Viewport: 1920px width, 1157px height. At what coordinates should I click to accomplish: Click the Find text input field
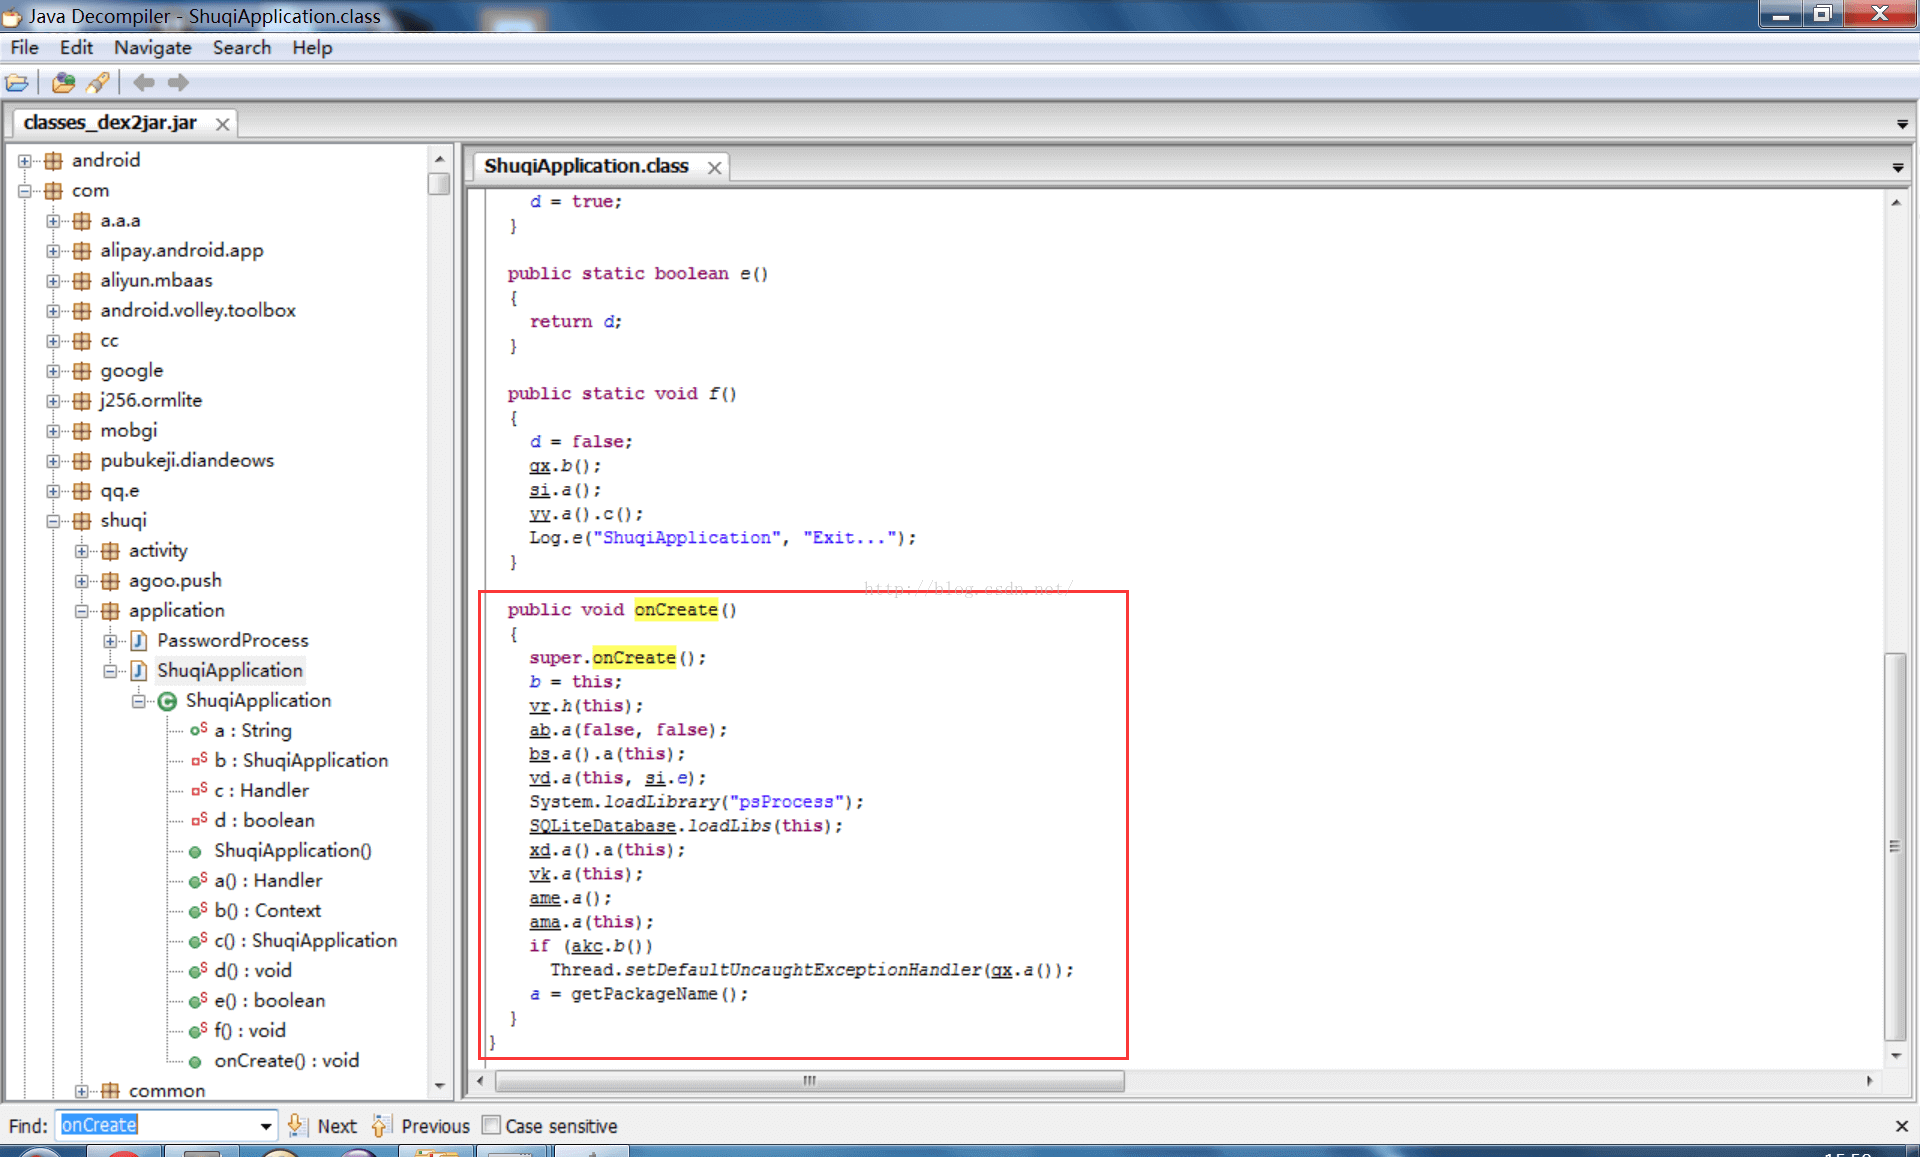(x=156, y=1126)
